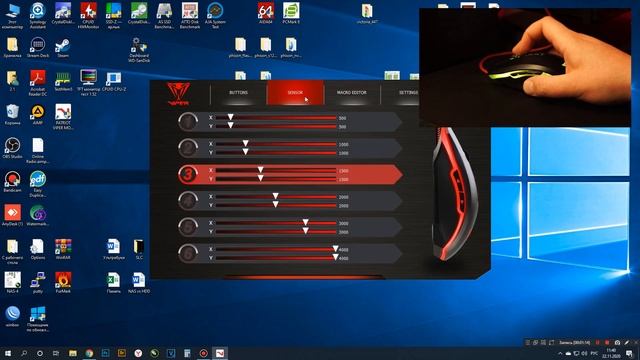Open the SLC folder on the desktop
Viewport: 640px width, 360px height.
pos(139,249)
